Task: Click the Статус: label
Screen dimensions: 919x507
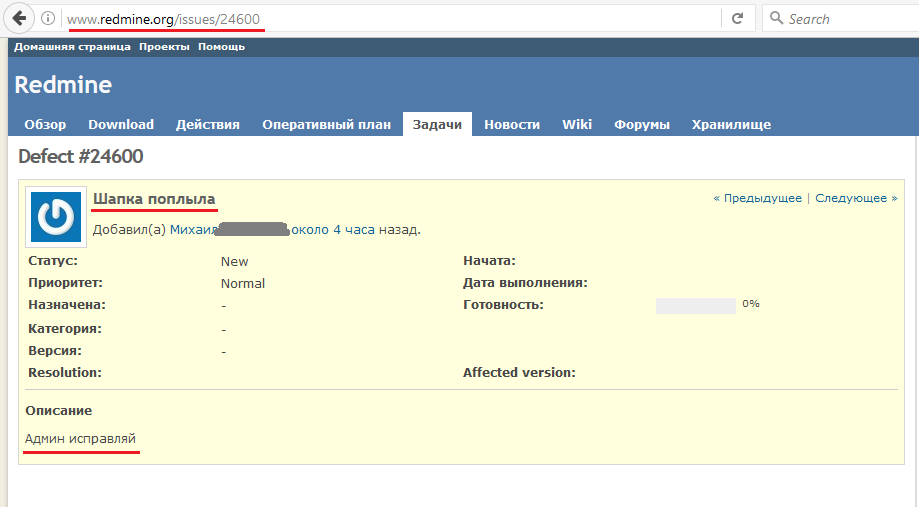Action: click(53, 261)
